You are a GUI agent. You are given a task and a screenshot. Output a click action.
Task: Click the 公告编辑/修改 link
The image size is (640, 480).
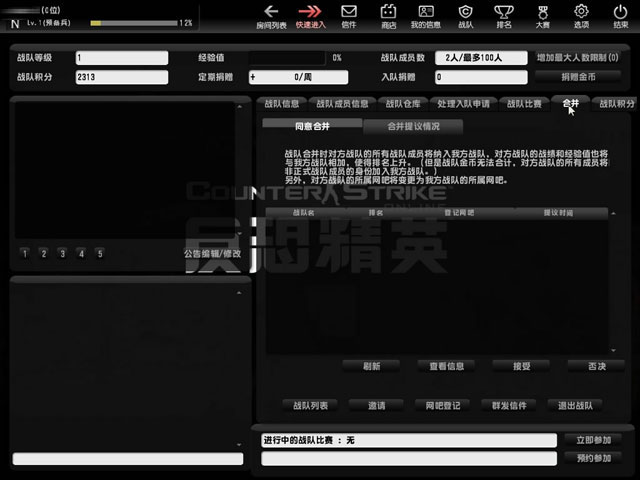click(x=213, y=254)
